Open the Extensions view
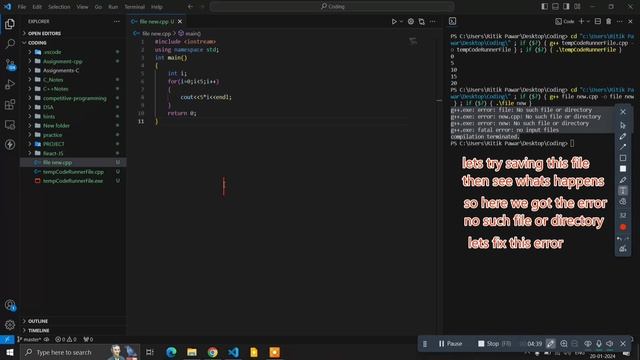The width and height of the screenshot is (640, 360). pyautogui.click(x=10, y=104)
